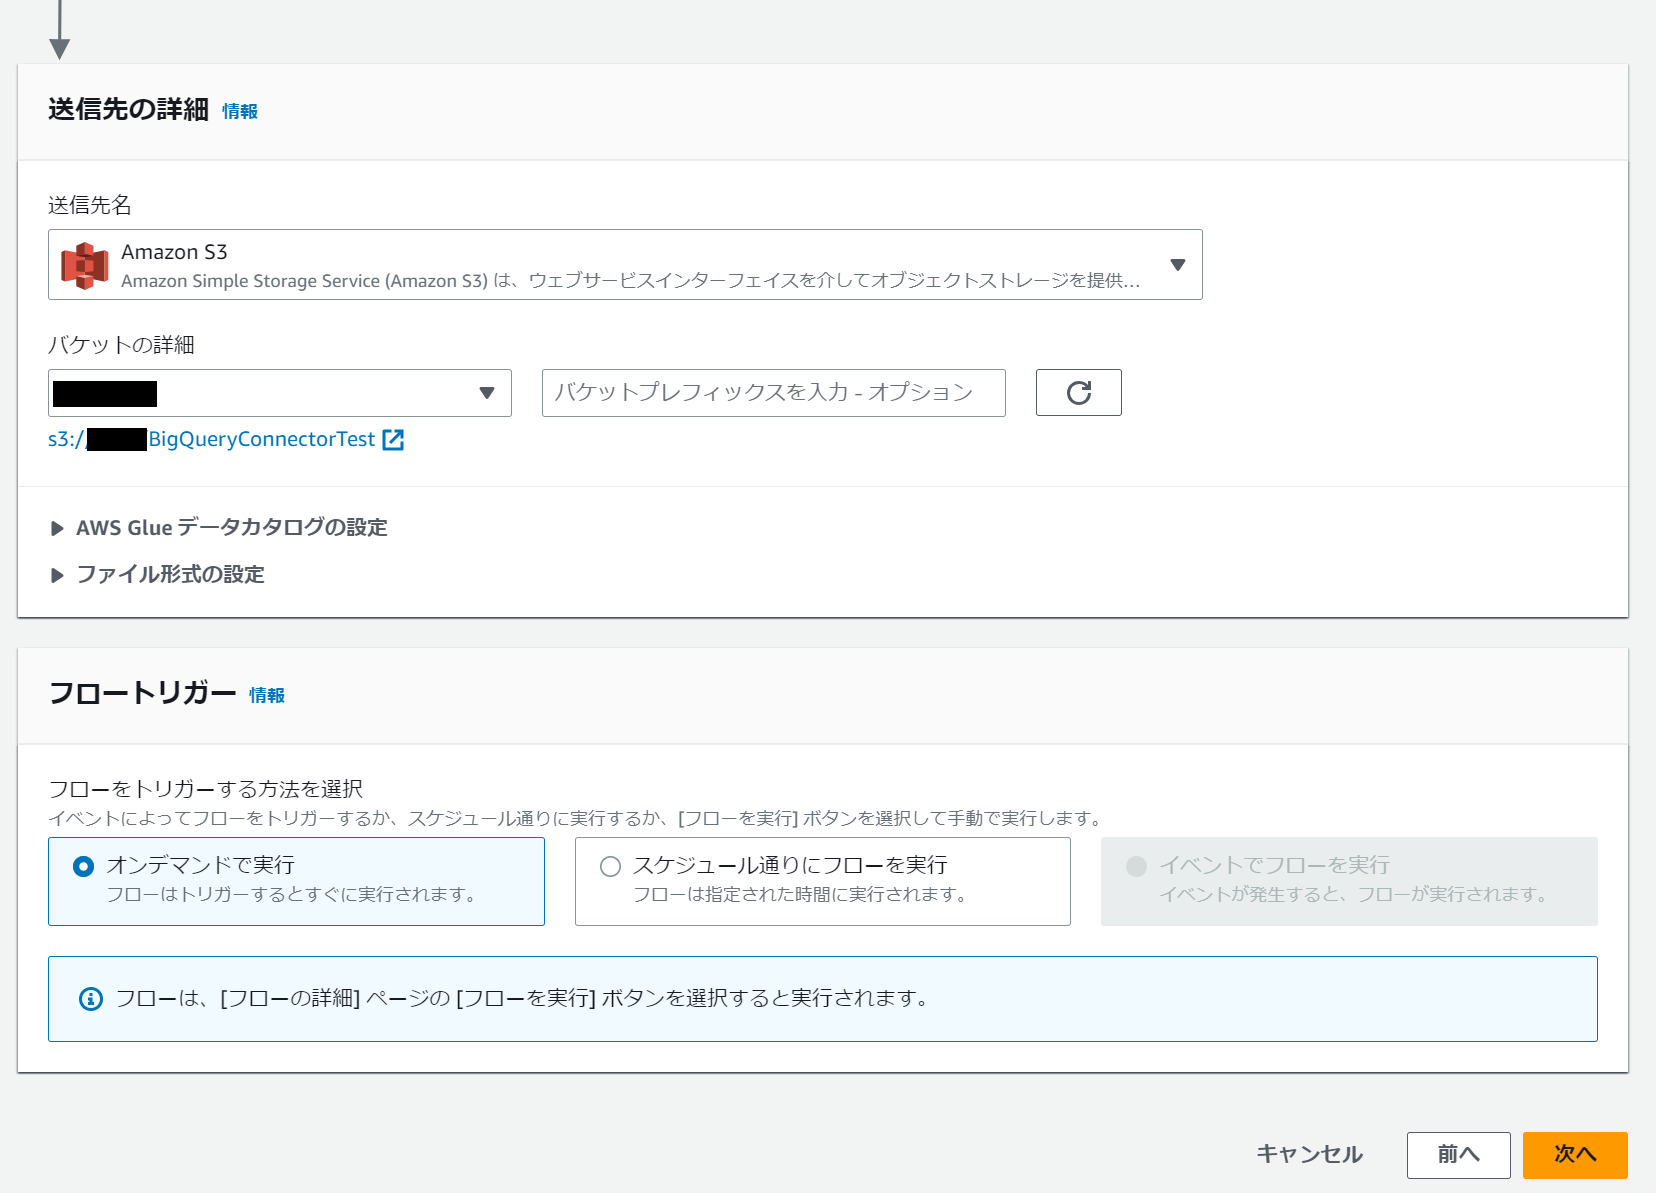This screenshot has height=1193, width=1656.
Task: Open the S3 bucket external link icon
Action: click(394, 440)
